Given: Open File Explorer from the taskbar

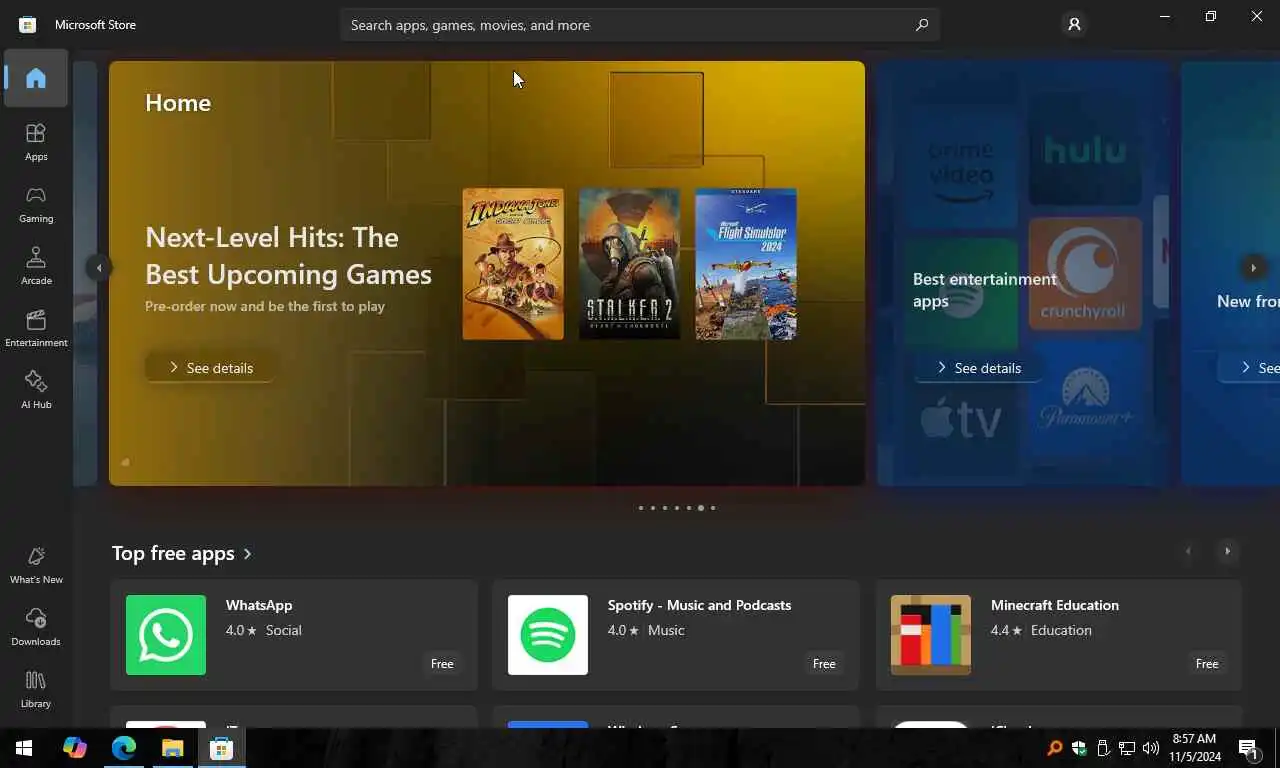Looking at the screenshot, I should (173, 748).
